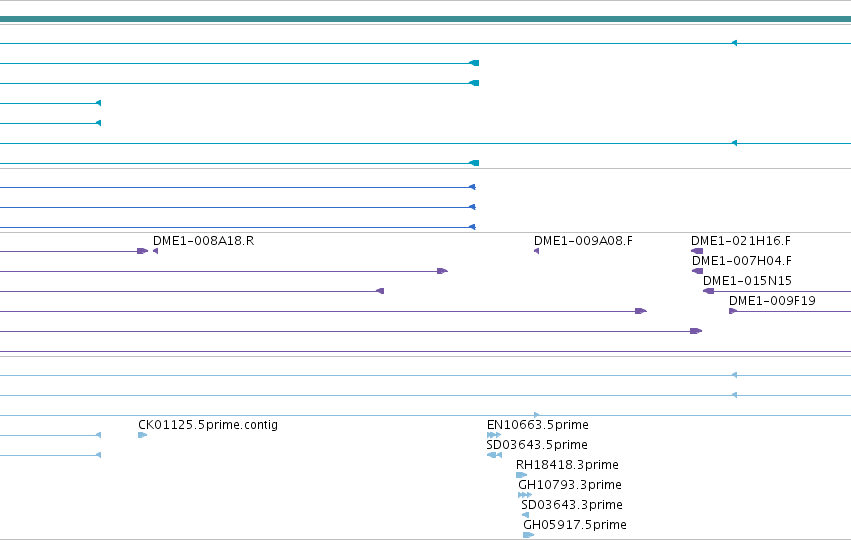The image size is (851, 540).
Task: Click light blue arrow under CK01125.5prime.contig
Action: point(142,435)
